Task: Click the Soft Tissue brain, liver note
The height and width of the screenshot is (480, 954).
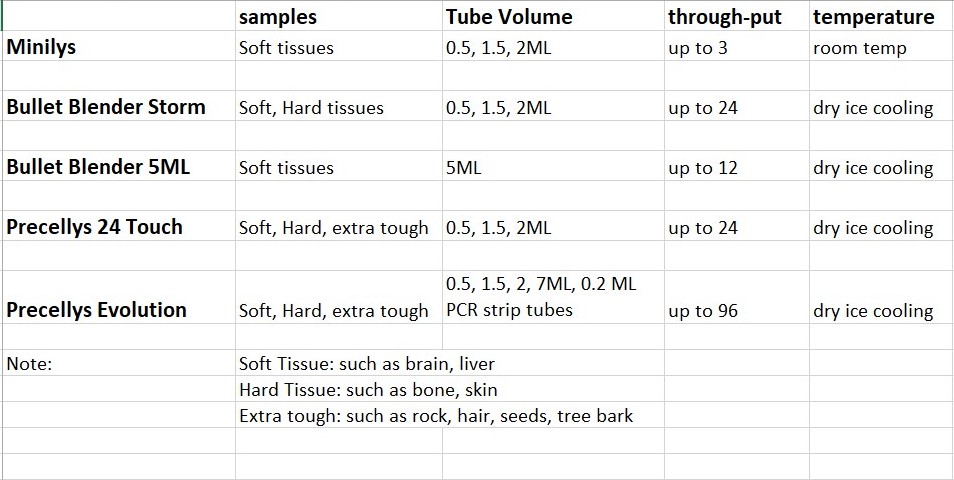Action: tap(367, 364)
